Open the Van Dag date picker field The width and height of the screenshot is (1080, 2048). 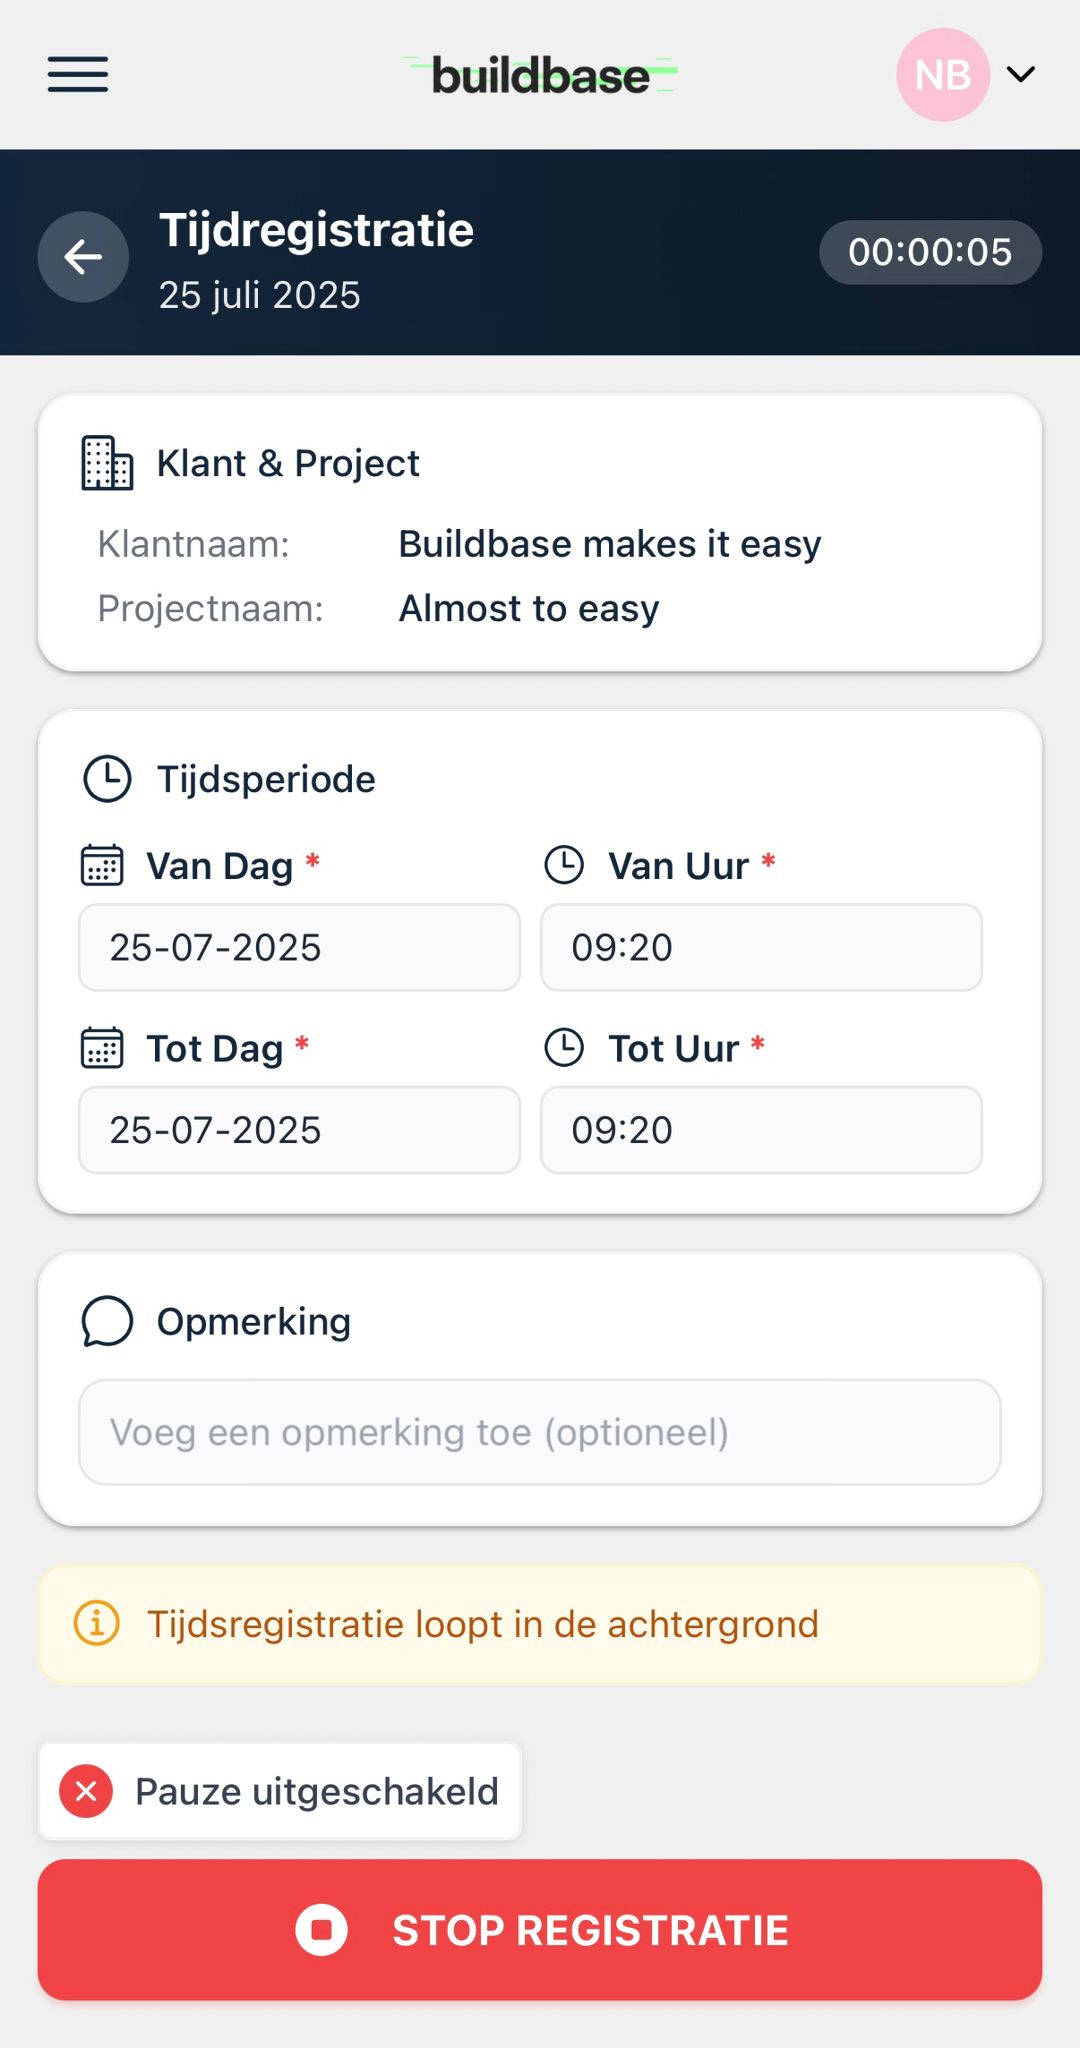[x=299, y=948]
